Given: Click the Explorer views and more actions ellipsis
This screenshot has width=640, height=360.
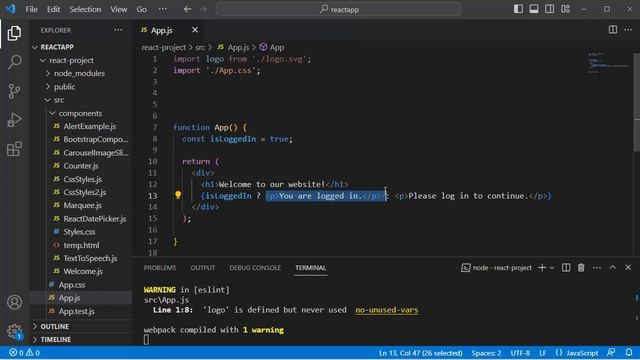Looking at the screenshot, I should pyautogui.click(x=118, y=30).
